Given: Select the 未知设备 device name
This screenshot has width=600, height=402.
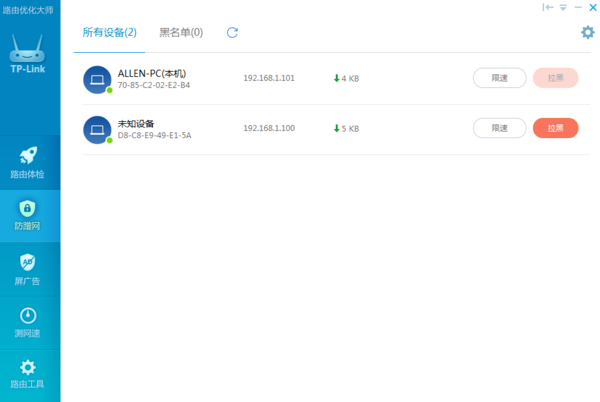Looking at the screenshot, I should point(136,124).
